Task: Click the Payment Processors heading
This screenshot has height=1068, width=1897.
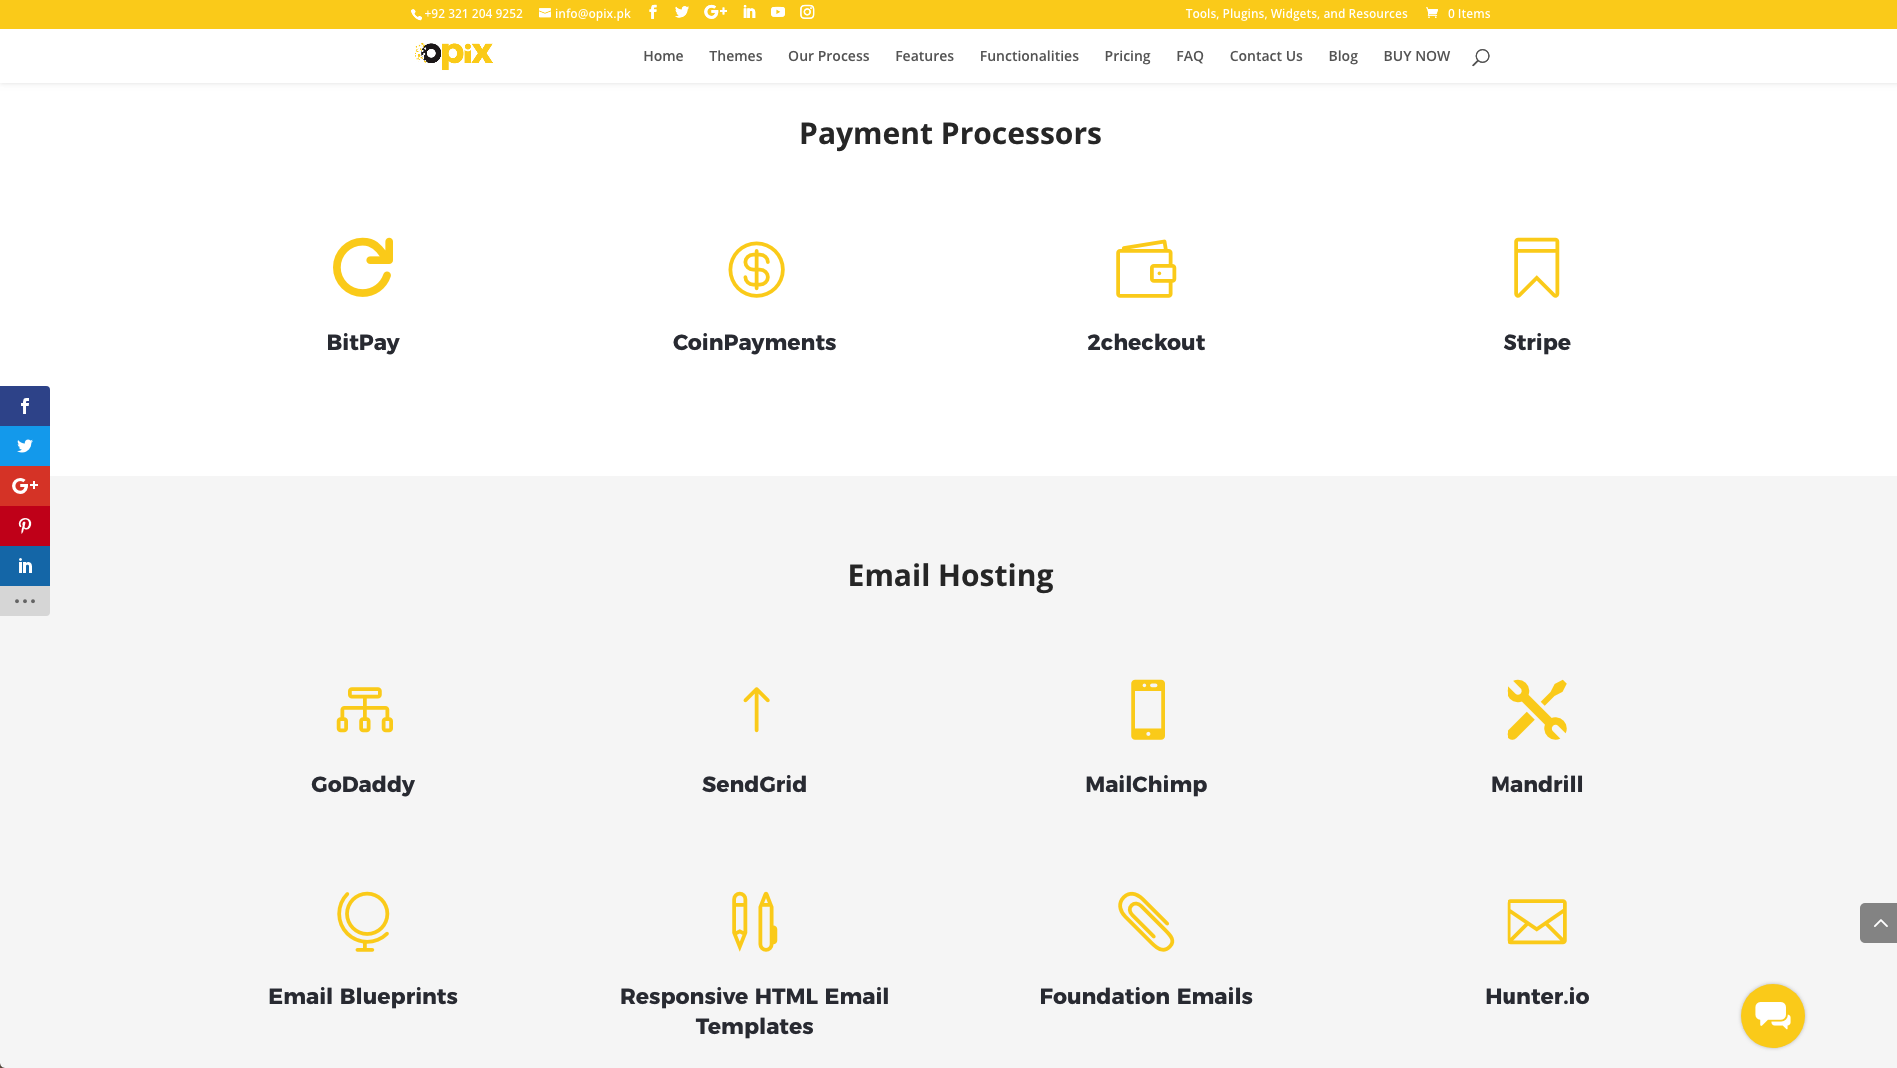Action: click(x=950, y=133)
